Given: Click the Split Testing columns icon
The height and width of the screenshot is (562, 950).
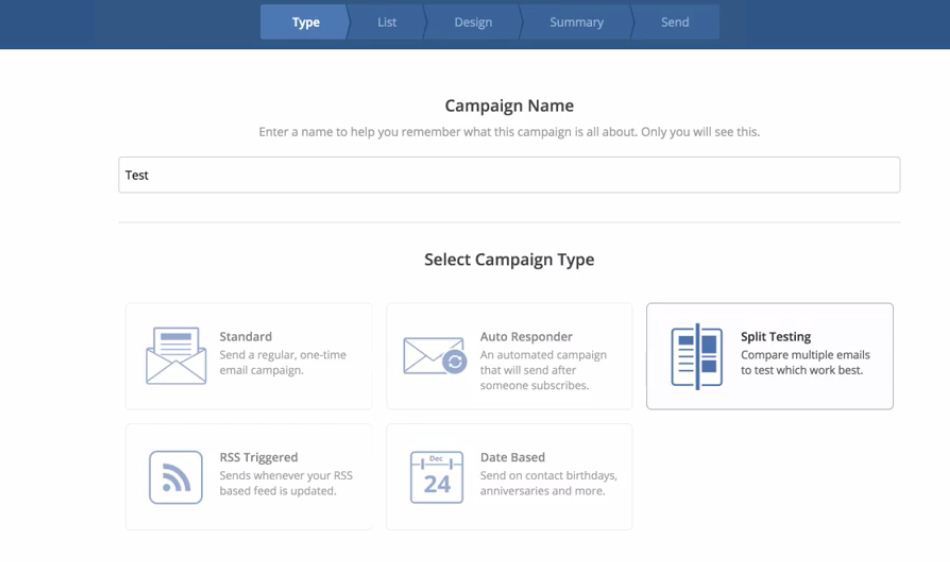Looking at the screenshot, I should coord(697,356).
